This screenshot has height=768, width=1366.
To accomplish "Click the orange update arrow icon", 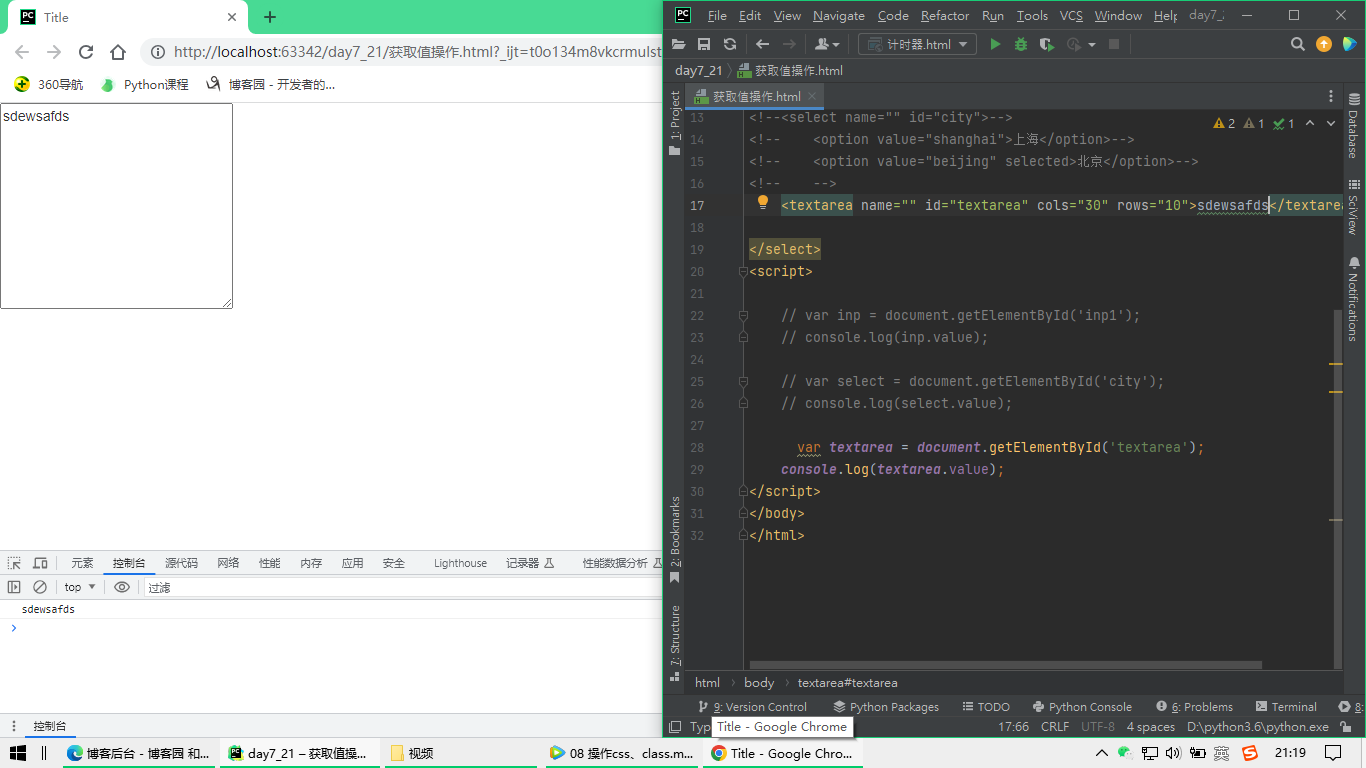I will [x=1324, y=44].
